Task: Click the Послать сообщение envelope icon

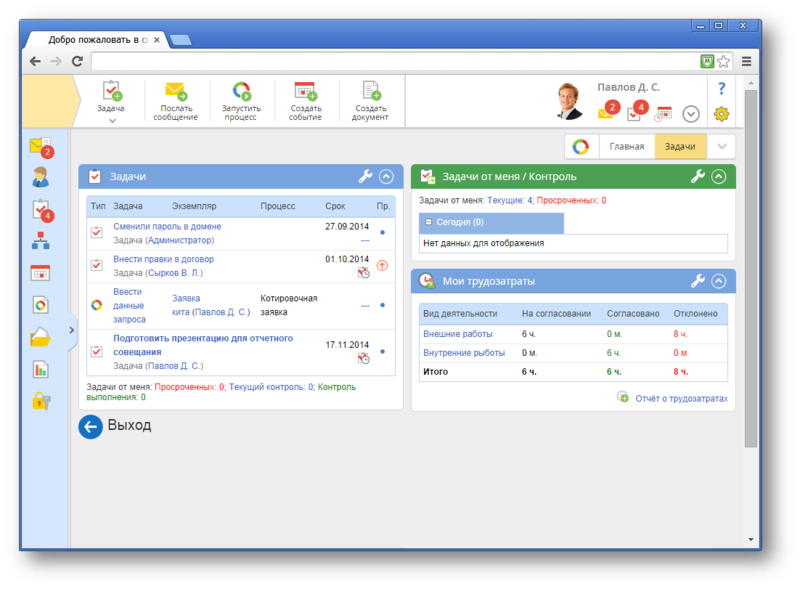Action: (175, 92)
